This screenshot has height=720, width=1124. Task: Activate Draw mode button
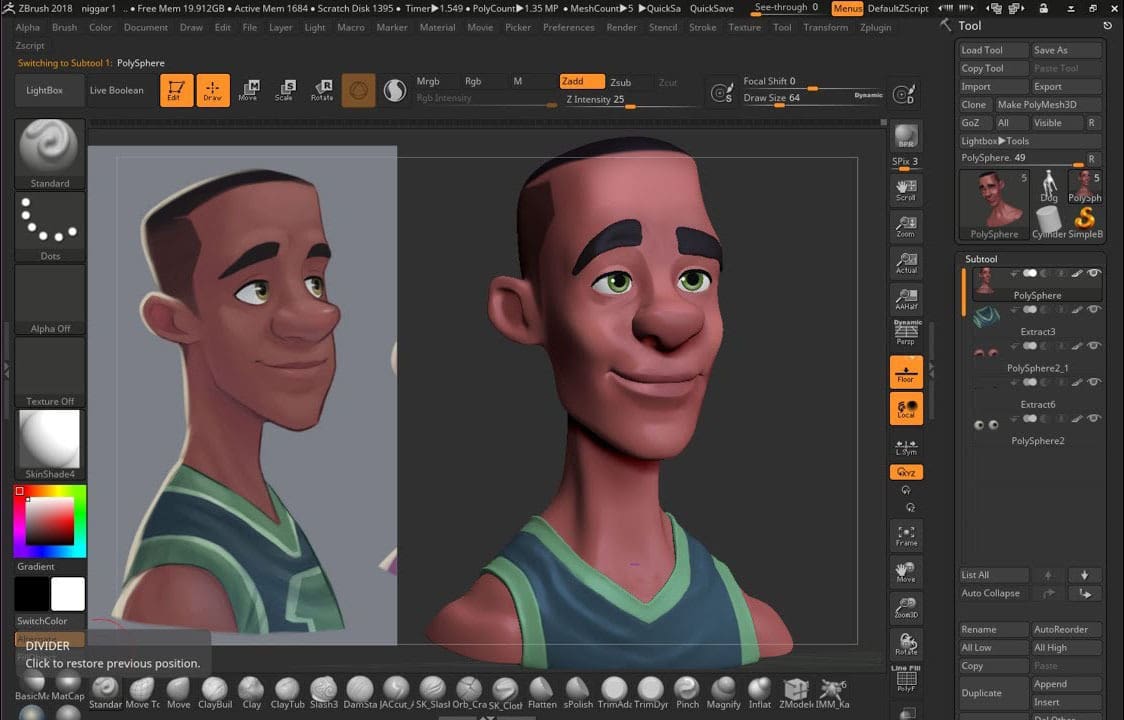[x=213, y=90]
